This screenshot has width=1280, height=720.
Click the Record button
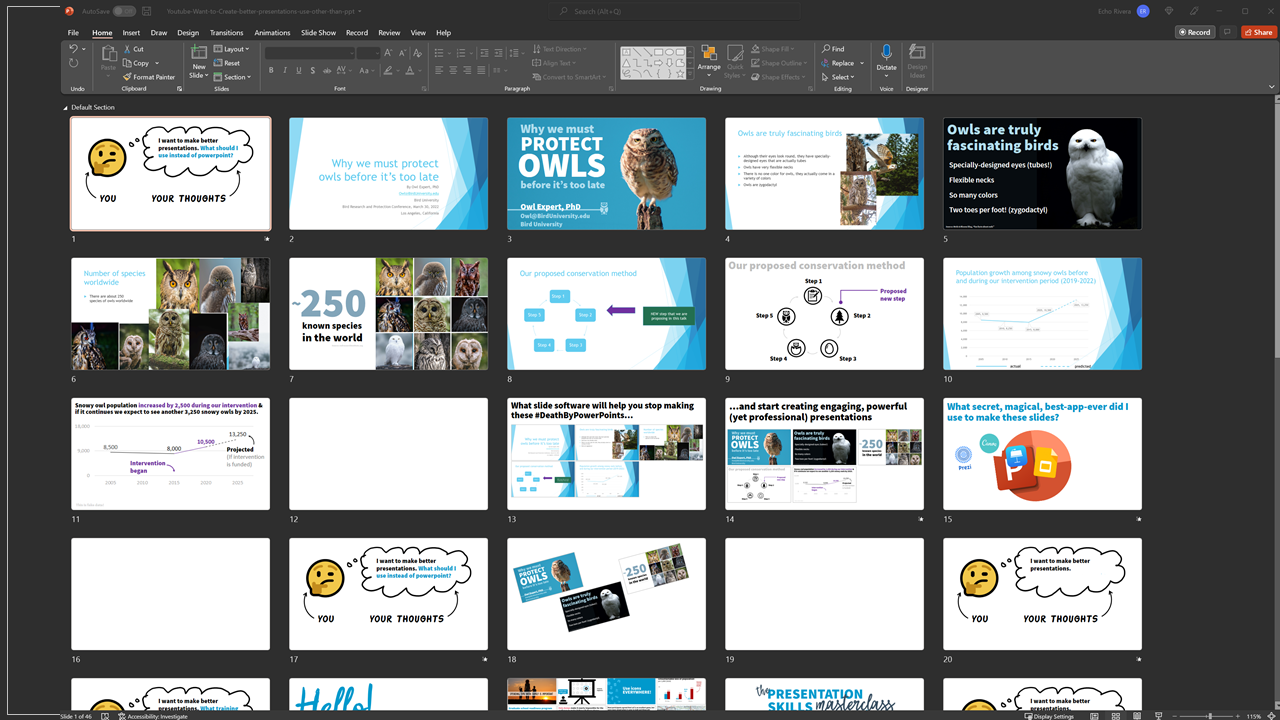pos(1195,31)
